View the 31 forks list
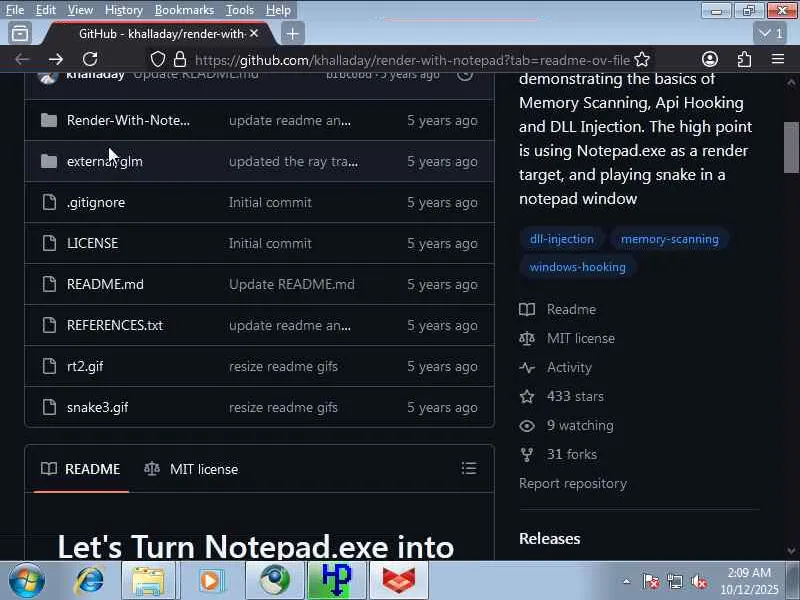 [558, 454]
